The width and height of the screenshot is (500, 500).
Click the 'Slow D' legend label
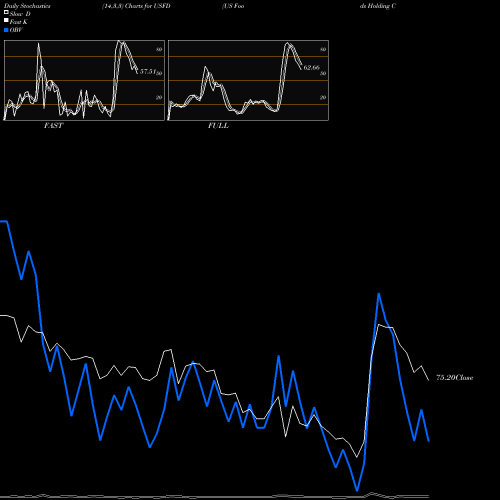(x=20, y=14)
